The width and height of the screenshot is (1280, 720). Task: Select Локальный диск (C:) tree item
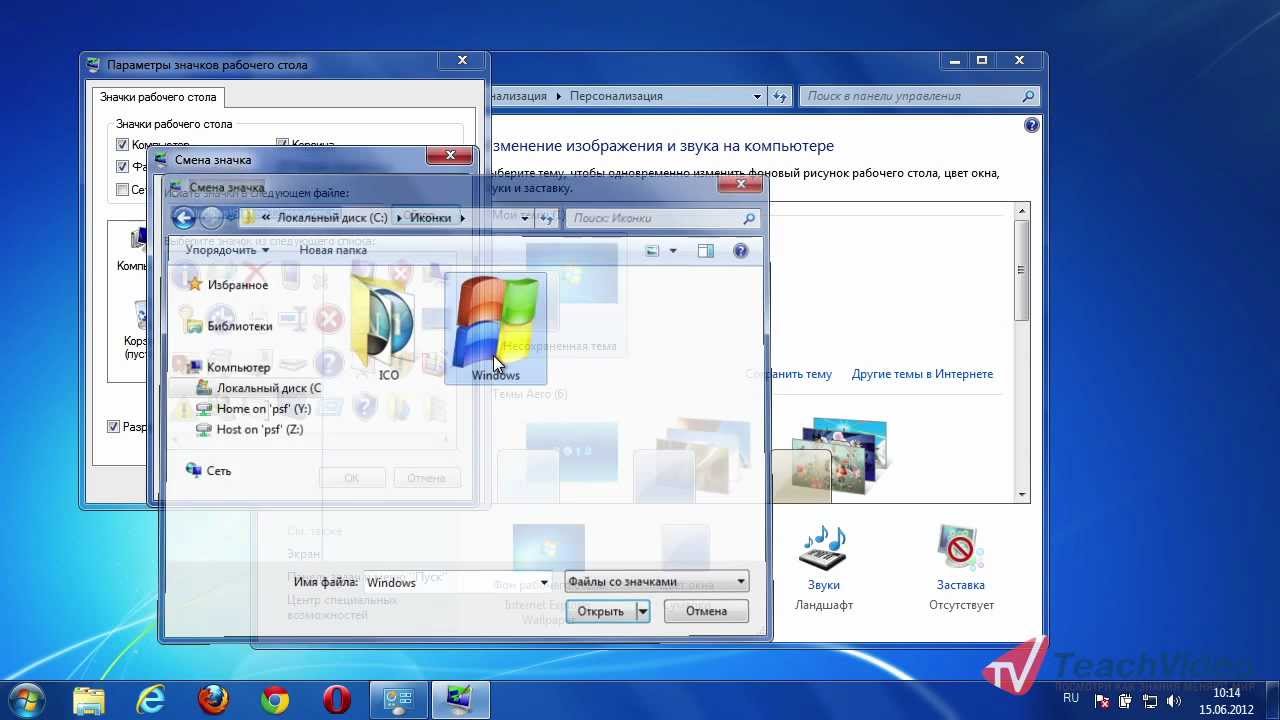click(269, 388)
